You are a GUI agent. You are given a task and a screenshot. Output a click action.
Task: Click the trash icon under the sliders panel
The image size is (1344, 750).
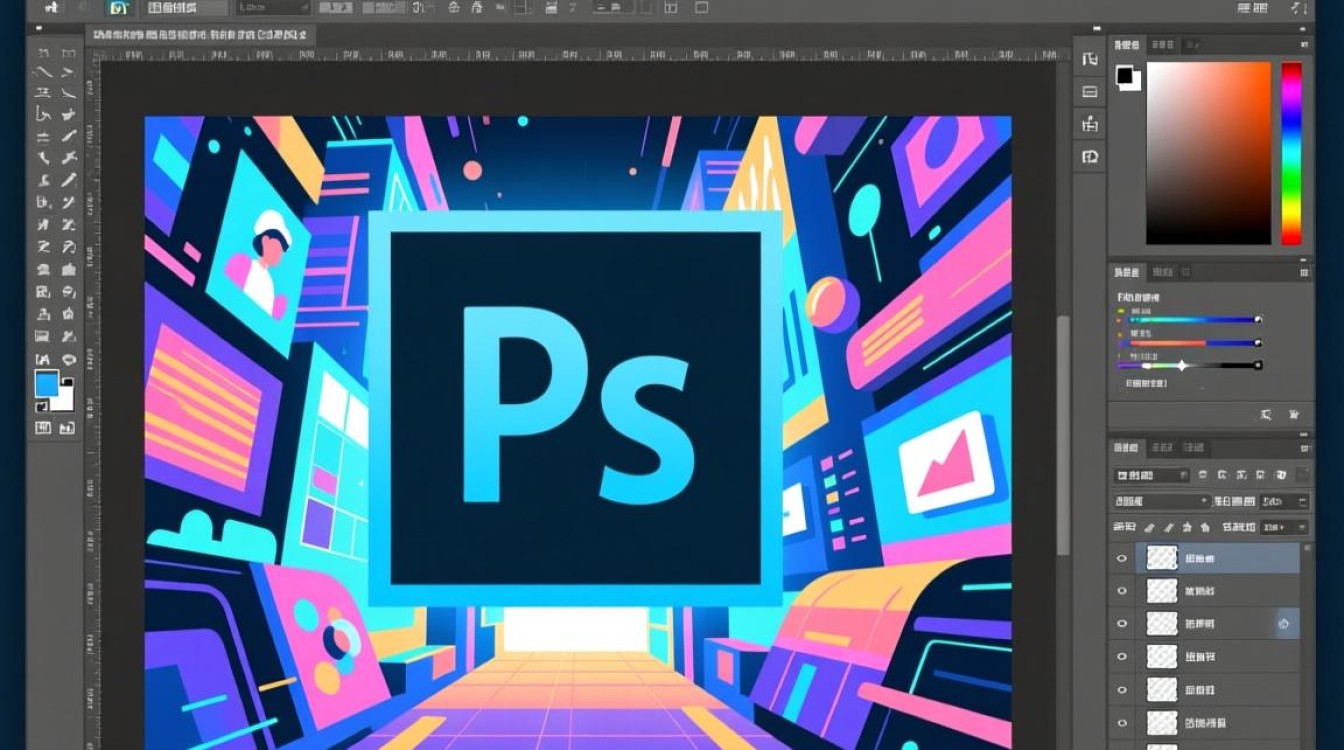[1293, 414]
